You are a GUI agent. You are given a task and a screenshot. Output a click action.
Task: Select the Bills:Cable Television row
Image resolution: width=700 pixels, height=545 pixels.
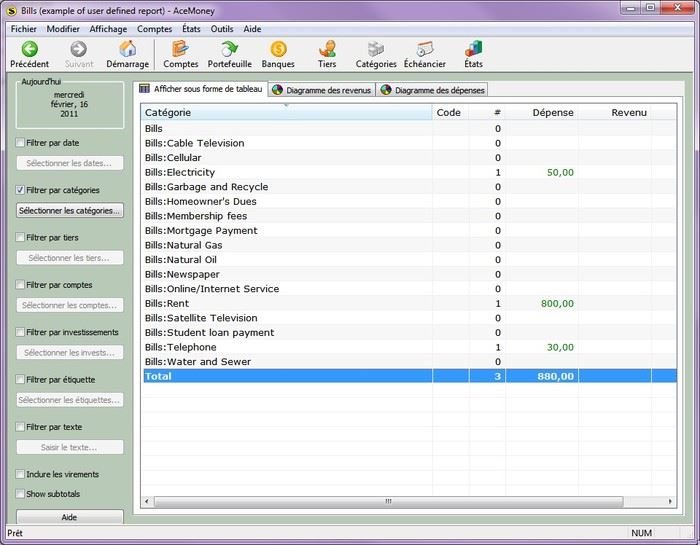coord(408,143)
